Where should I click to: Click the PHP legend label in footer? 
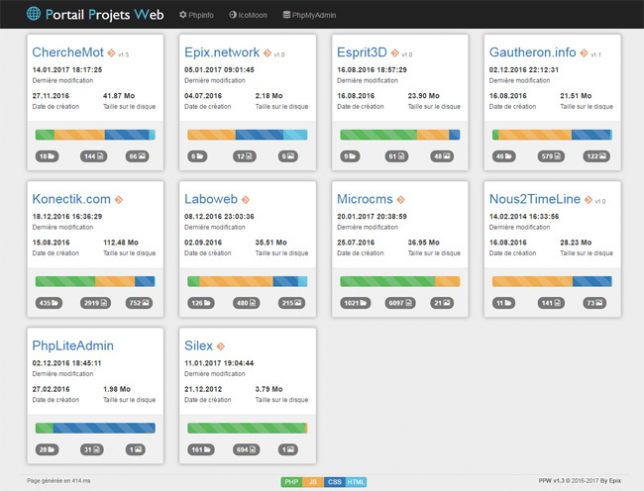pyautogui.click(x=292, y=482)
